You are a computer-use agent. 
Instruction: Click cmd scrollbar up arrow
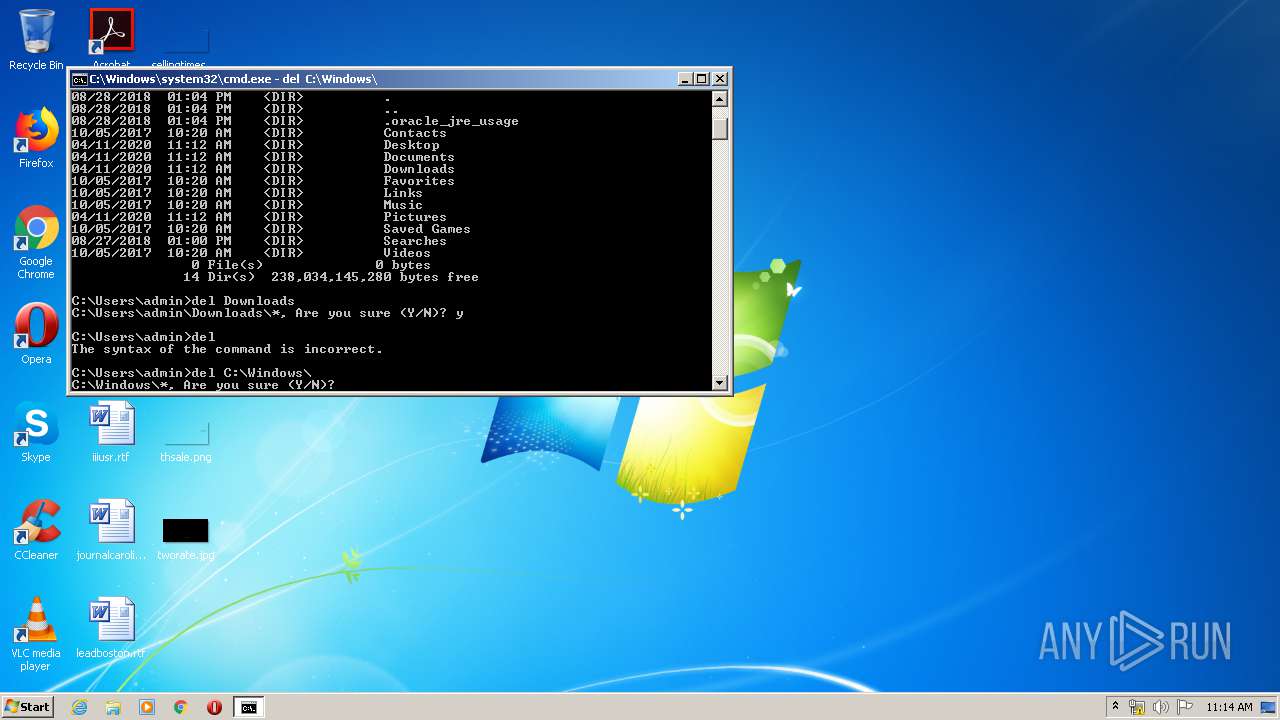719,99
